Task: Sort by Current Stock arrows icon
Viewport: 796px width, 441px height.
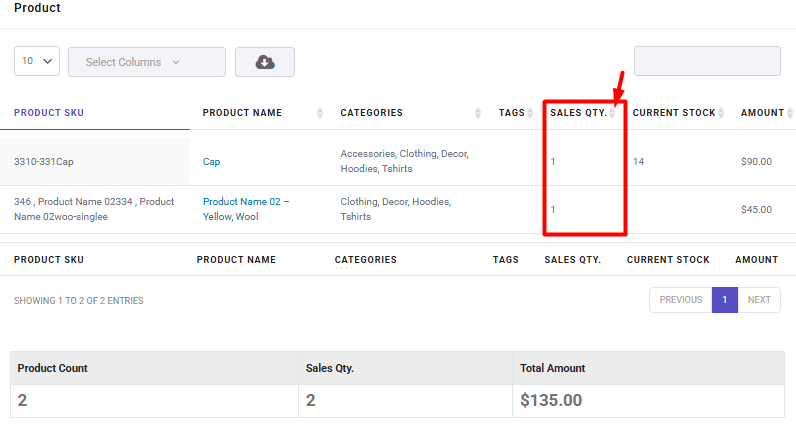Action: (721, 113)
